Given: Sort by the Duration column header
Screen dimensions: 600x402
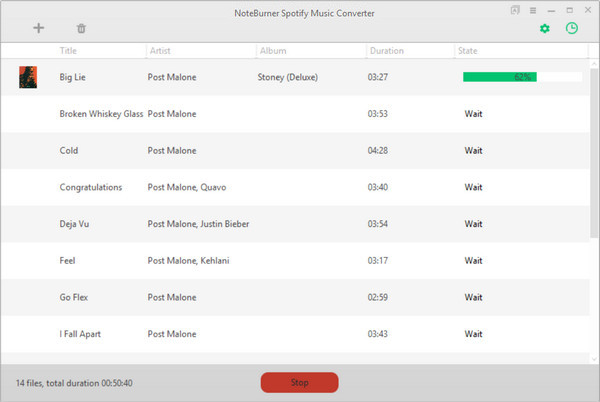Looking at the screenshot, I should [386, 51].
